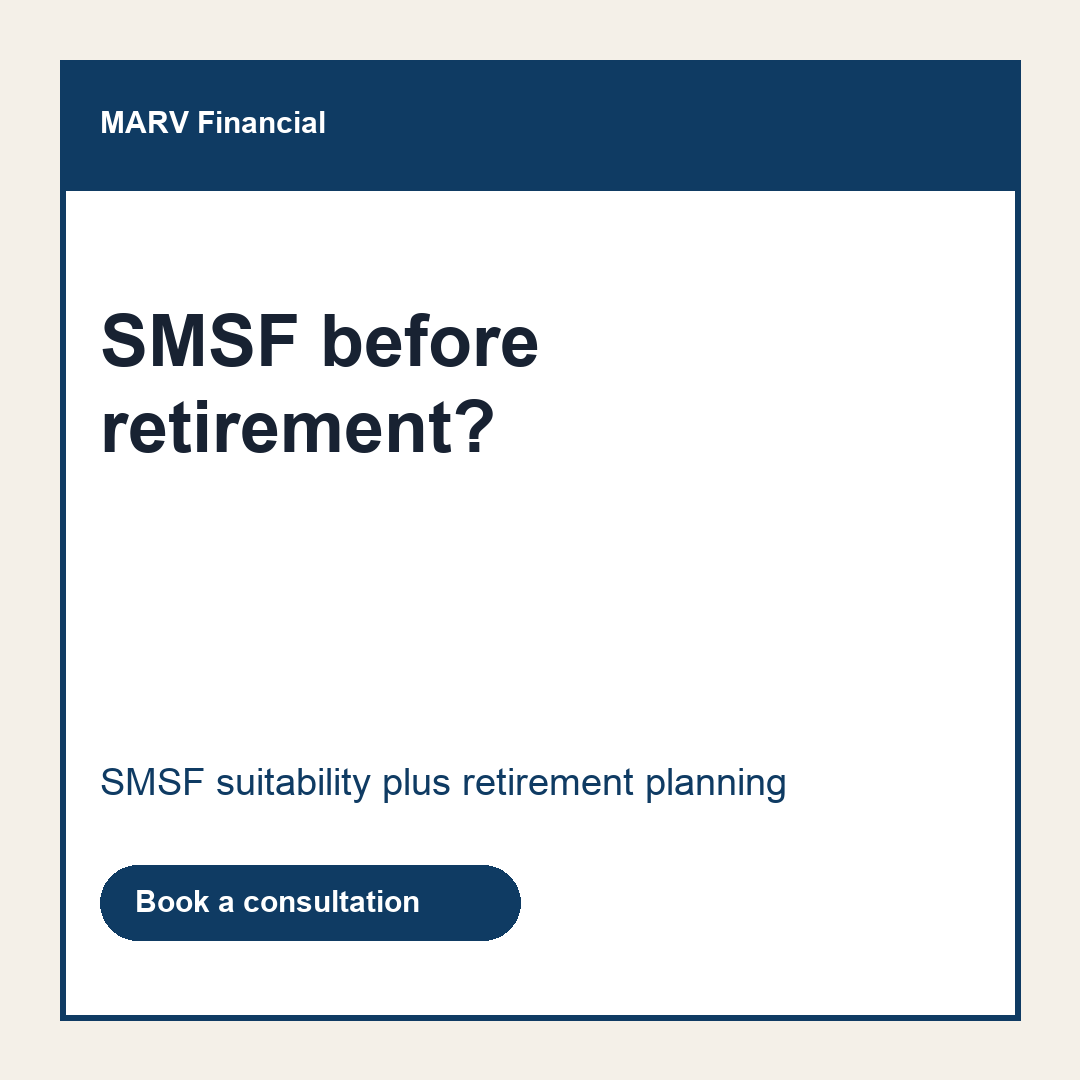
Task: Click the word plus in the tagline
Action: tap(416, 783)
